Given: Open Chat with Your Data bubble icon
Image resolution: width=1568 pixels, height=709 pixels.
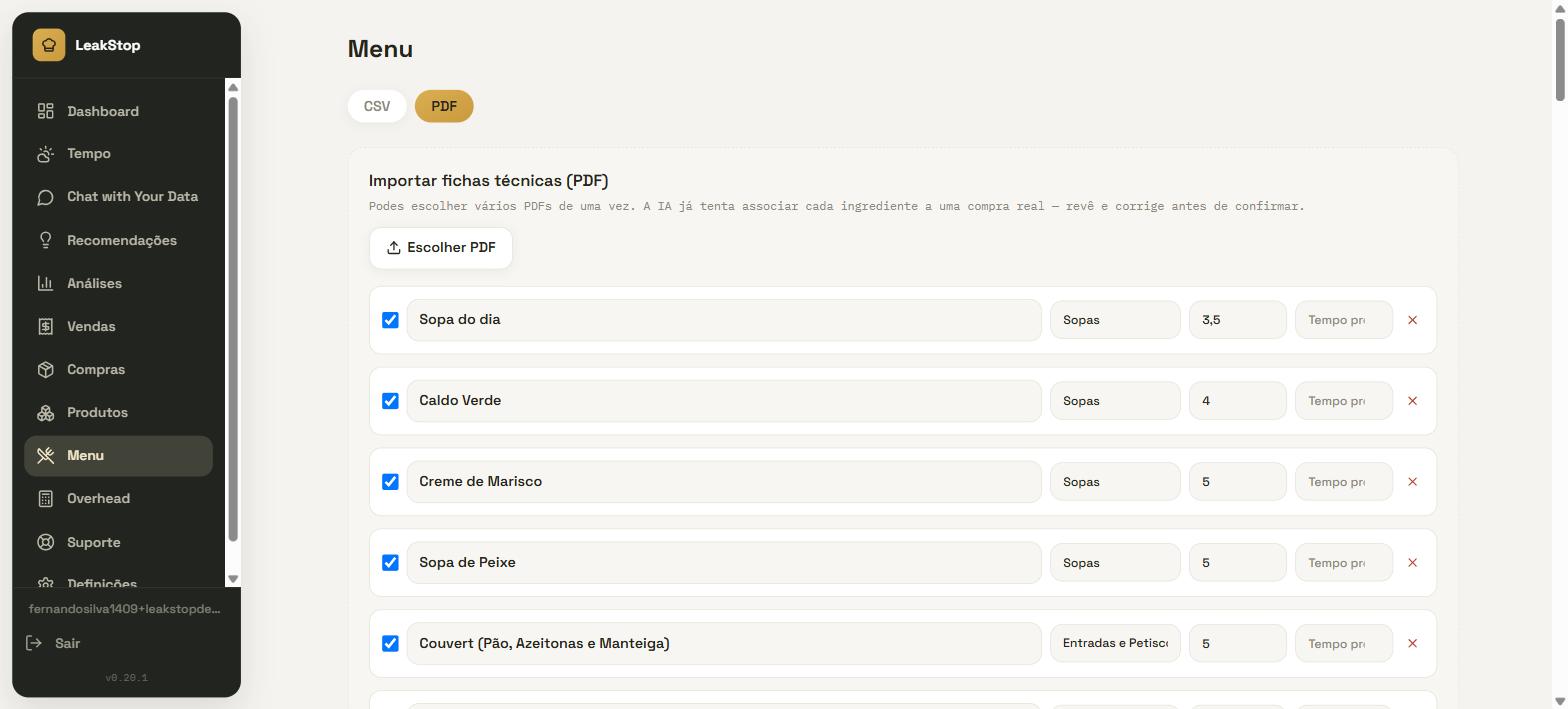Looking at the screenshot, I should pyautogui.click(x=45, y=197).
